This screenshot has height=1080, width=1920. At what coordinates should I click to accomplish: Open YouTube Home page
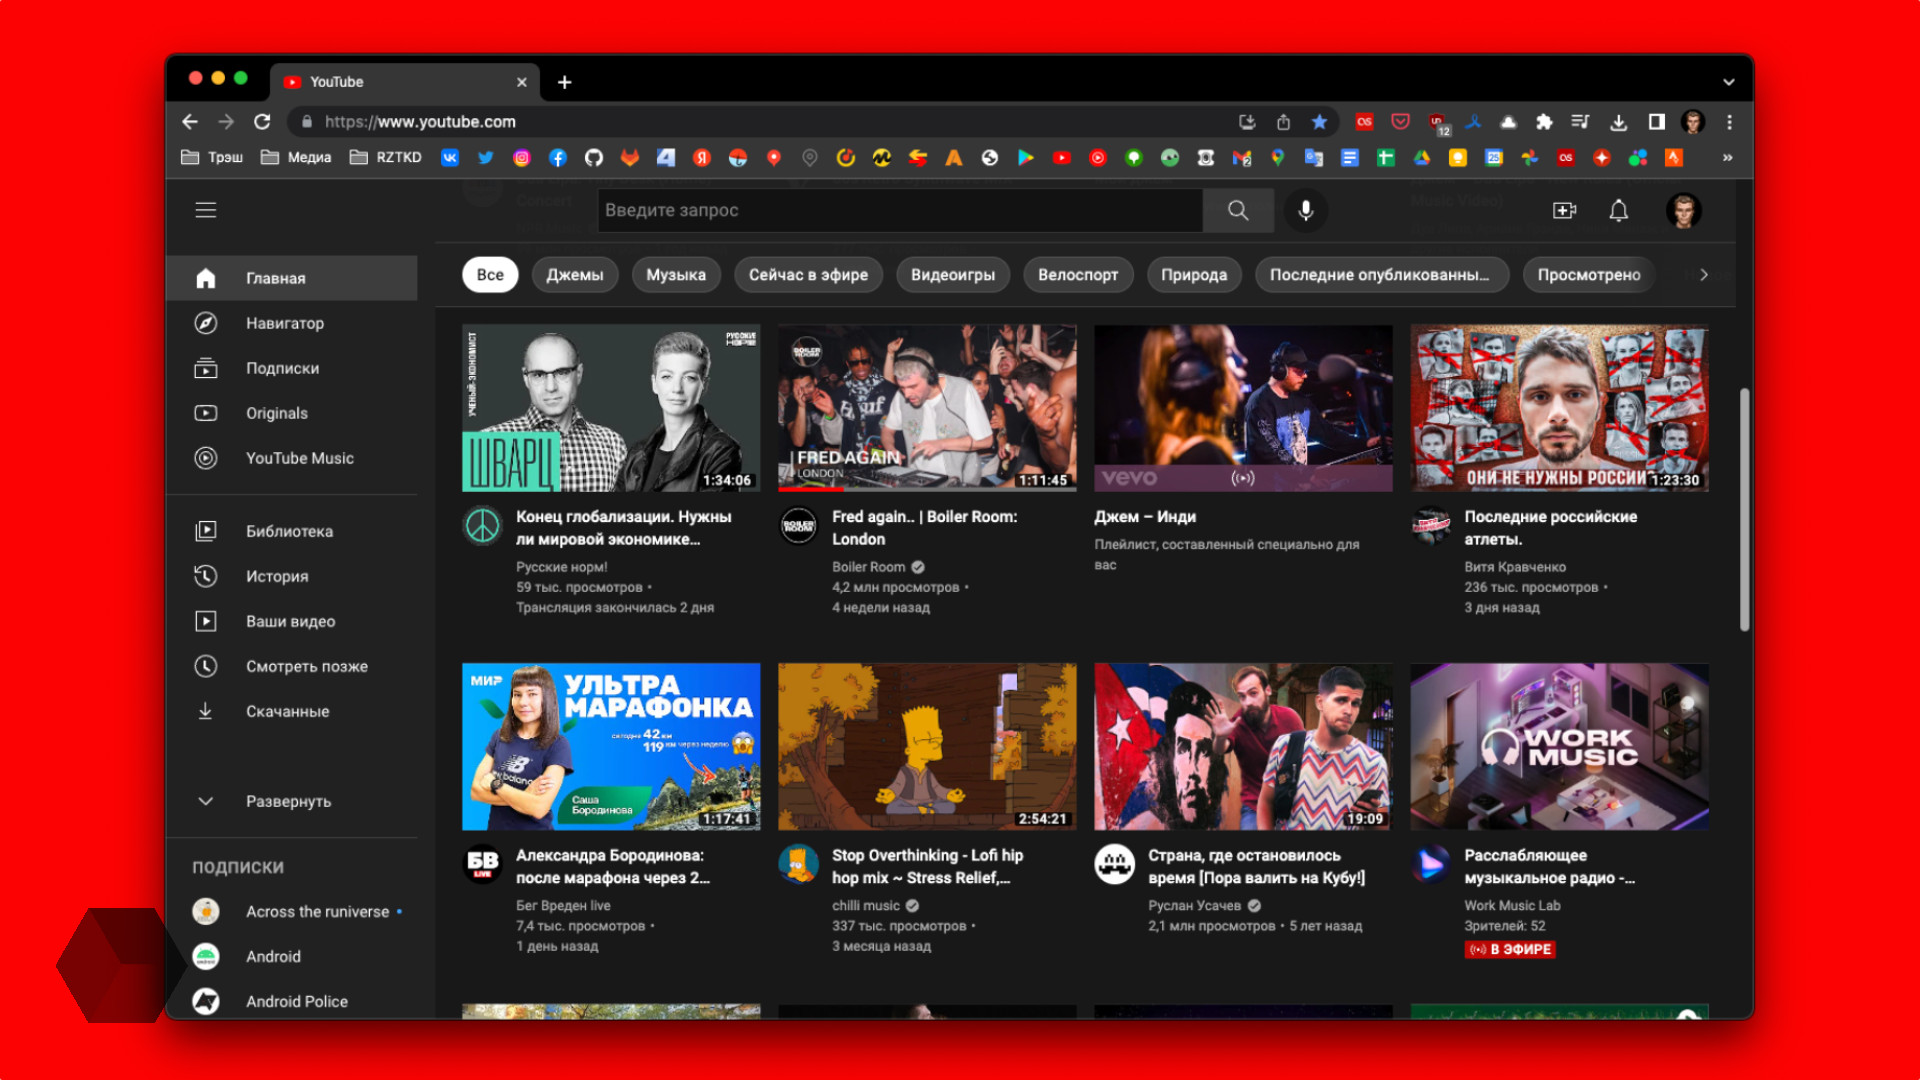tap(277, 277)
